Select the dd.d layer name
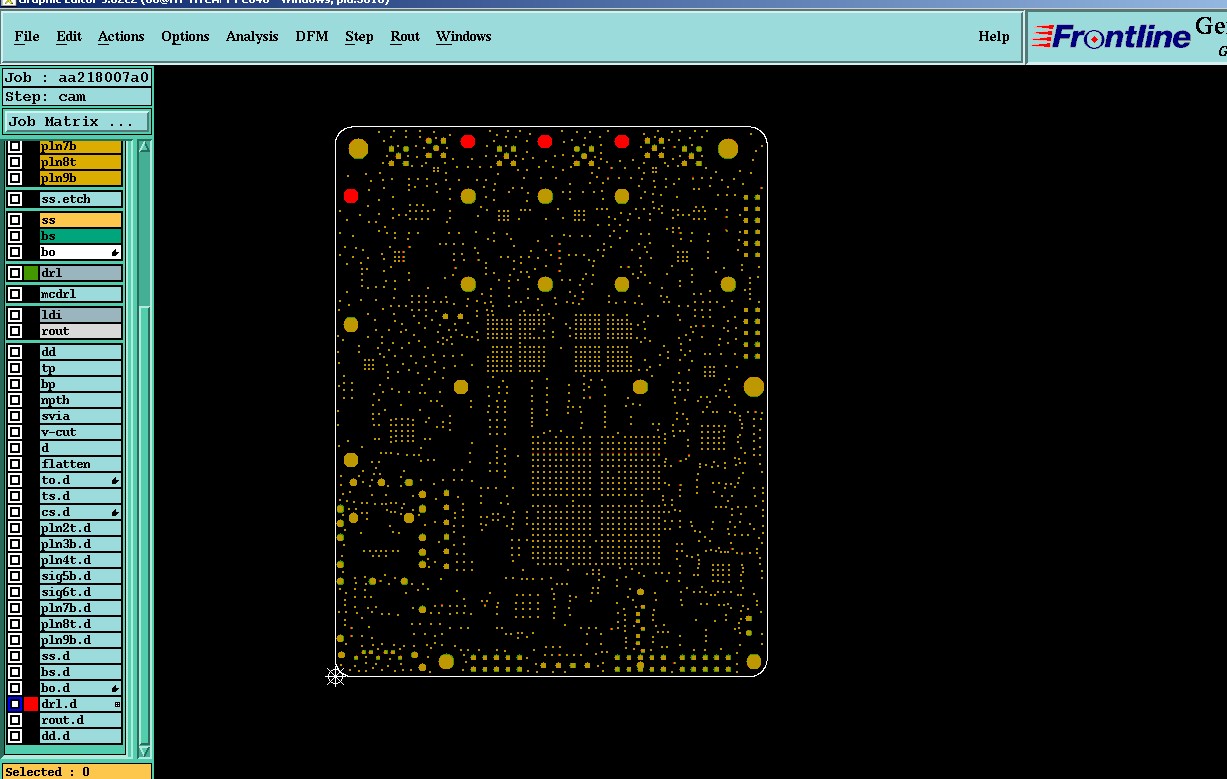Image resolution: width=1227 pixels, height=779 pixels. pyautogui.click(x=80, y=736)
